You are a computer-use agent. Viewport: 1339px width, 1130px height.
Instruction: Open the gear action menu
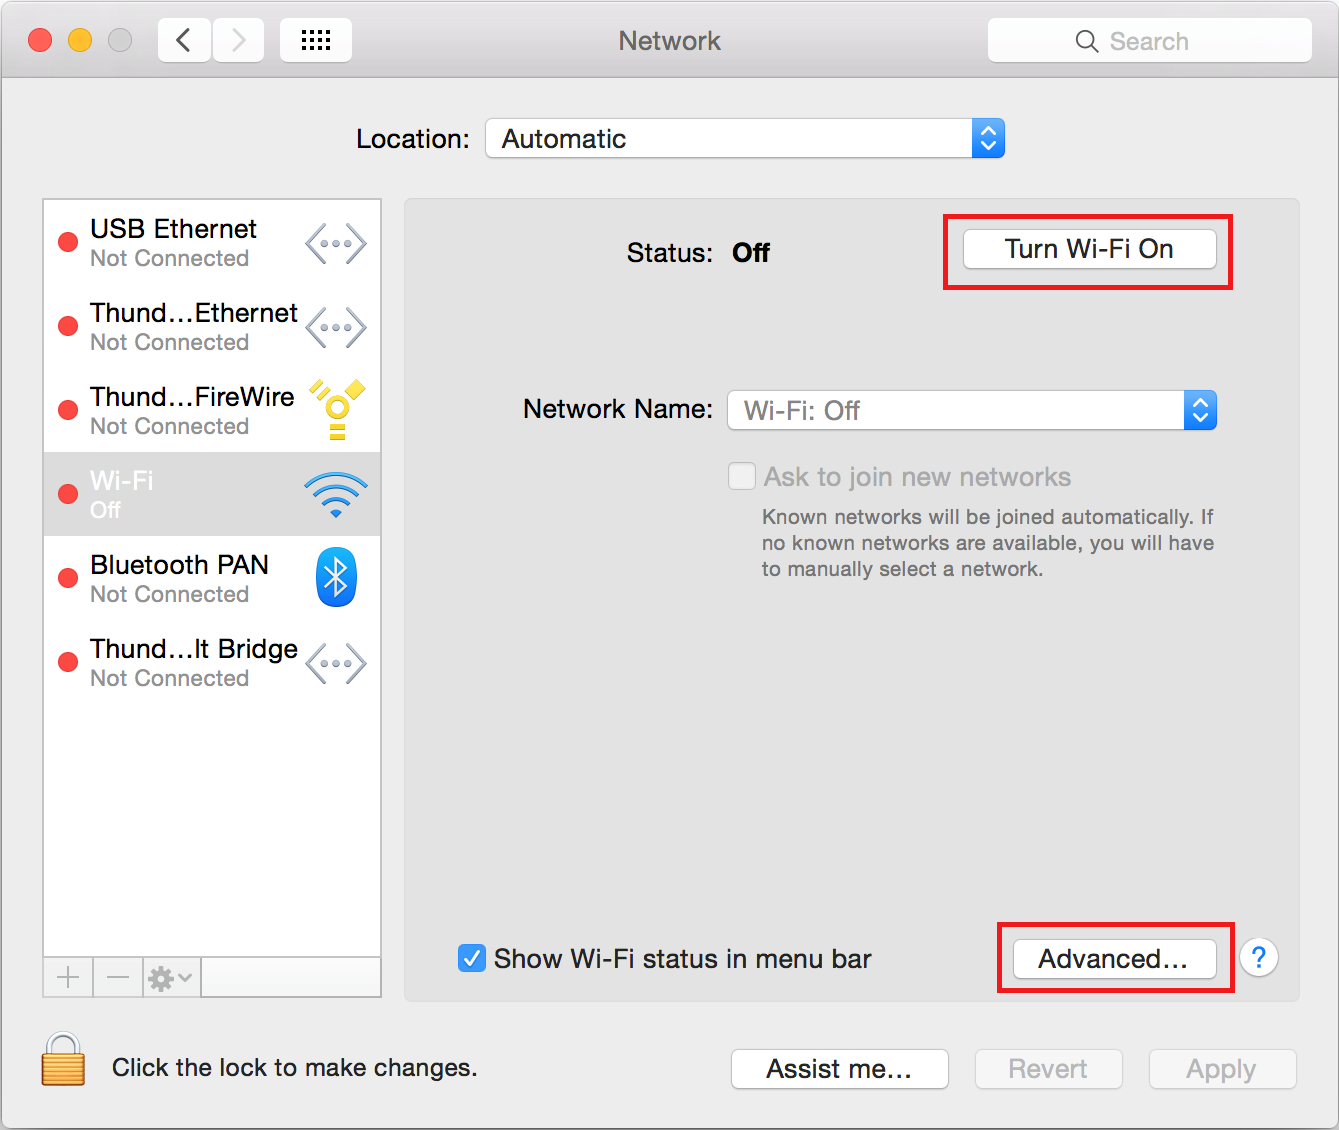pos(170,977)
